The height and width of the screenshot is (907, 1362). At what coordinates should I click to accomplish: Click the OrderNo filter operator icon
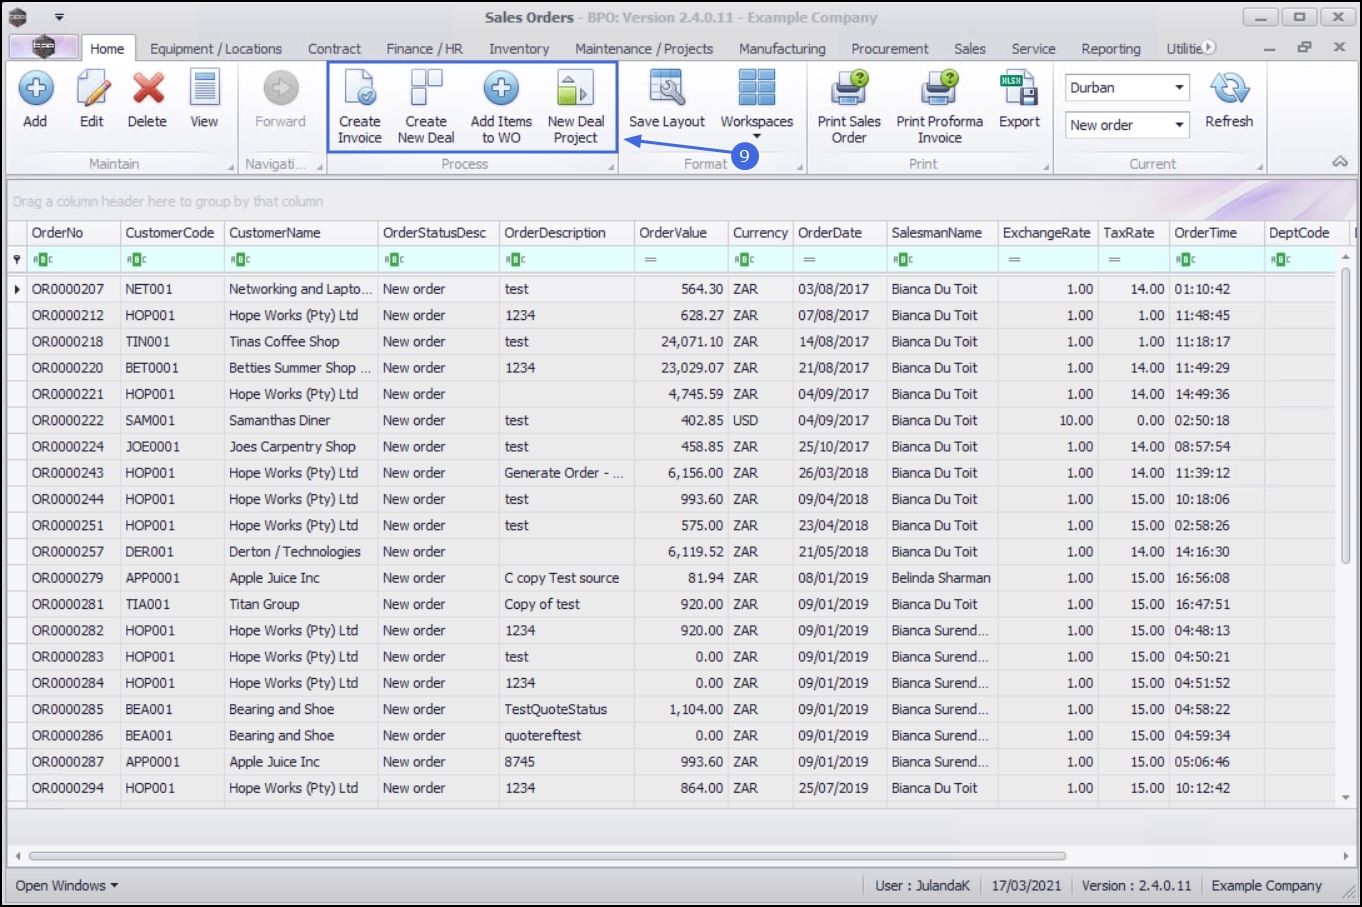click(42, 260)
